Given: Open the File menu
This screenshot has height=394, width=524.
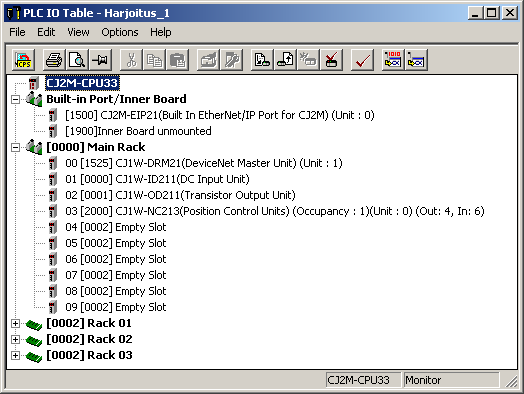Looking at the screenshot, I should 17,32.
